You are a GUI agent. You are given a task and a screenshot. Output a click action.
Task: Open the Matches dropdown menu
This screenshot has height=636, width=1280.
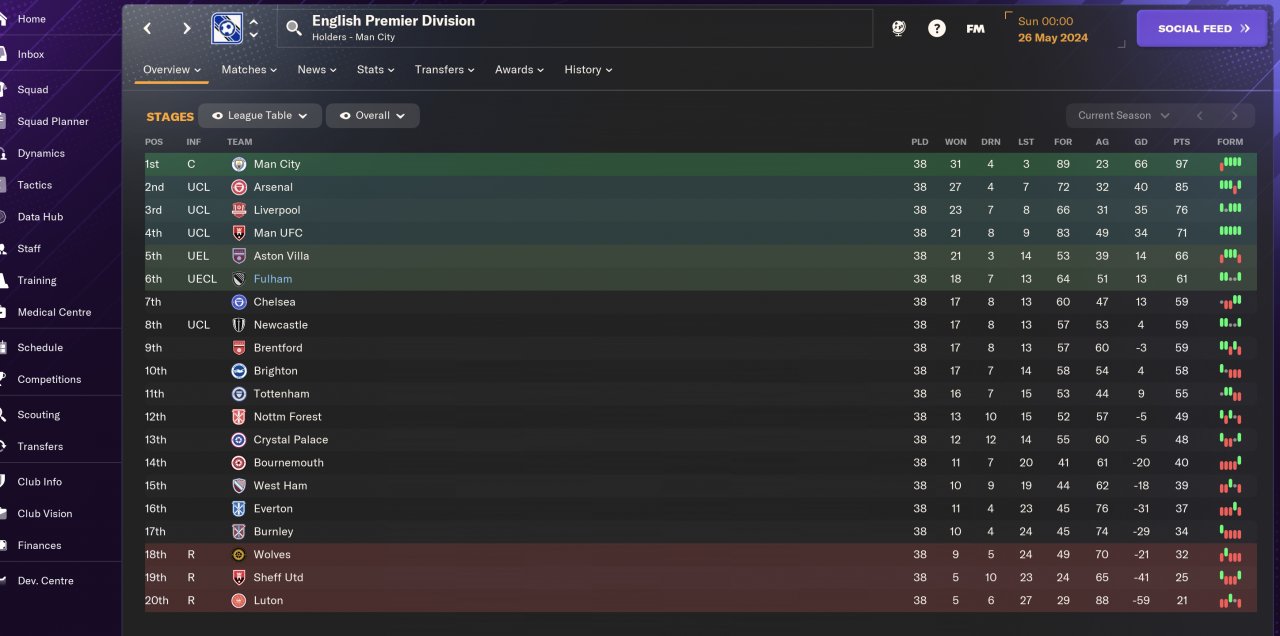click(250, 70)
